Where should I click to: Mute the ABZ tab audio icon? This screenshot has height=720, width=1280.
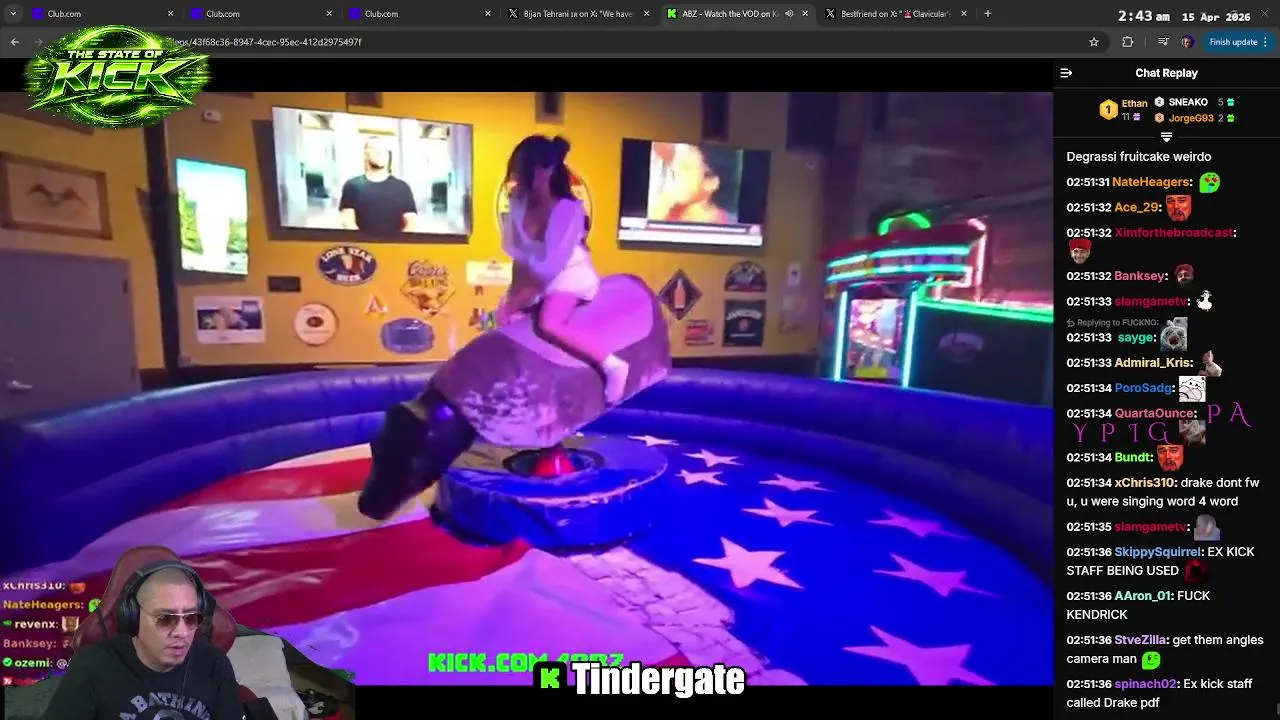tap(789, 14)
